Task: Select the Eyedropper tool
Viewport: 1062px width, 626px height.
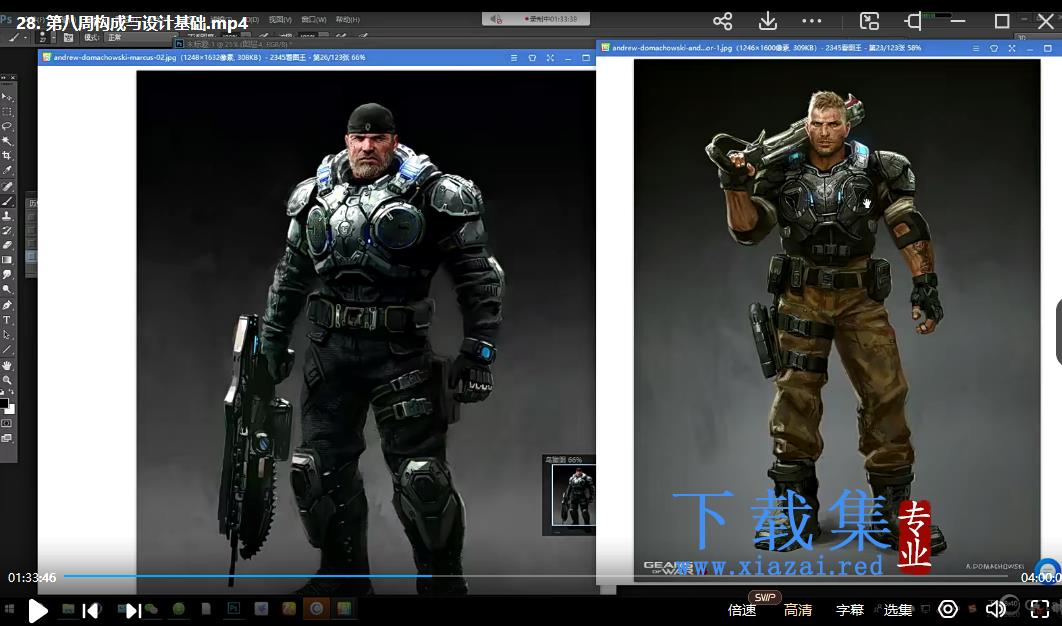Action: click(7, 171)
